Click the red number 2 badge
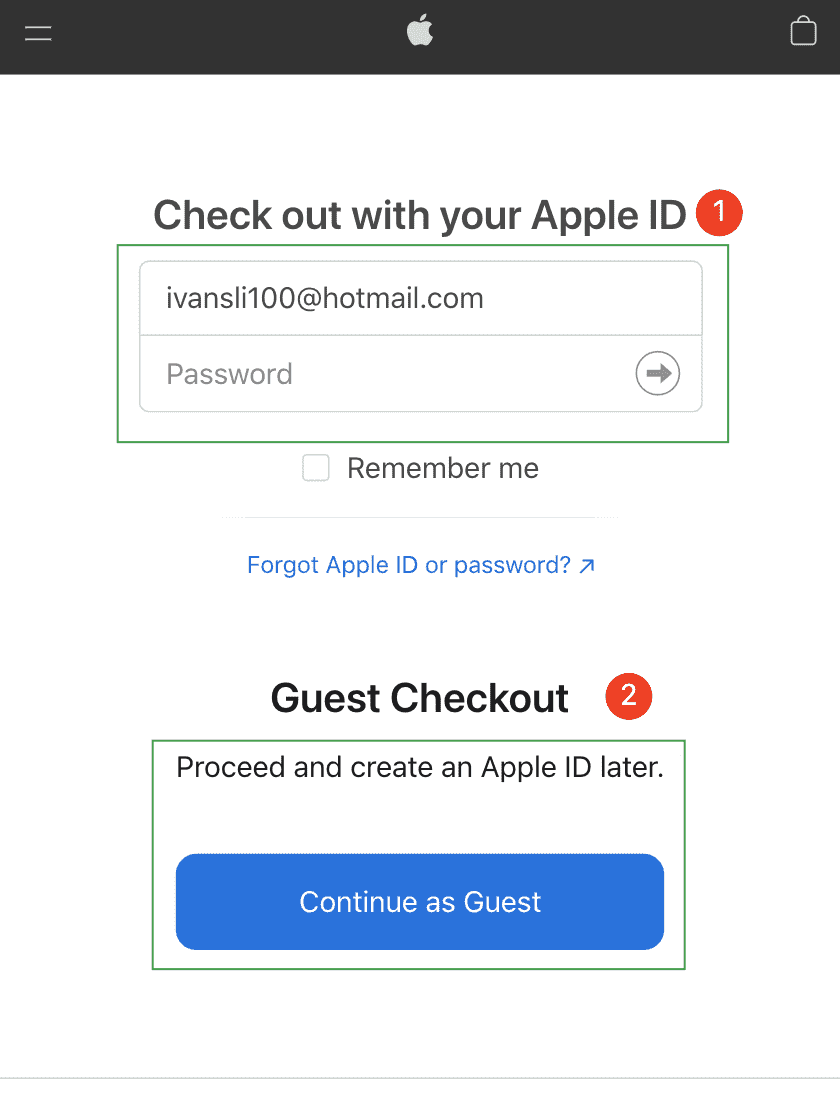This screenshot has height=1106, width=840. 628,696
